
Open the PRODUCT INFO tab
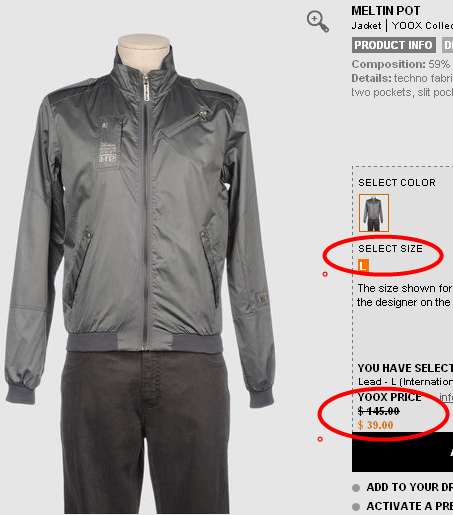394,45
